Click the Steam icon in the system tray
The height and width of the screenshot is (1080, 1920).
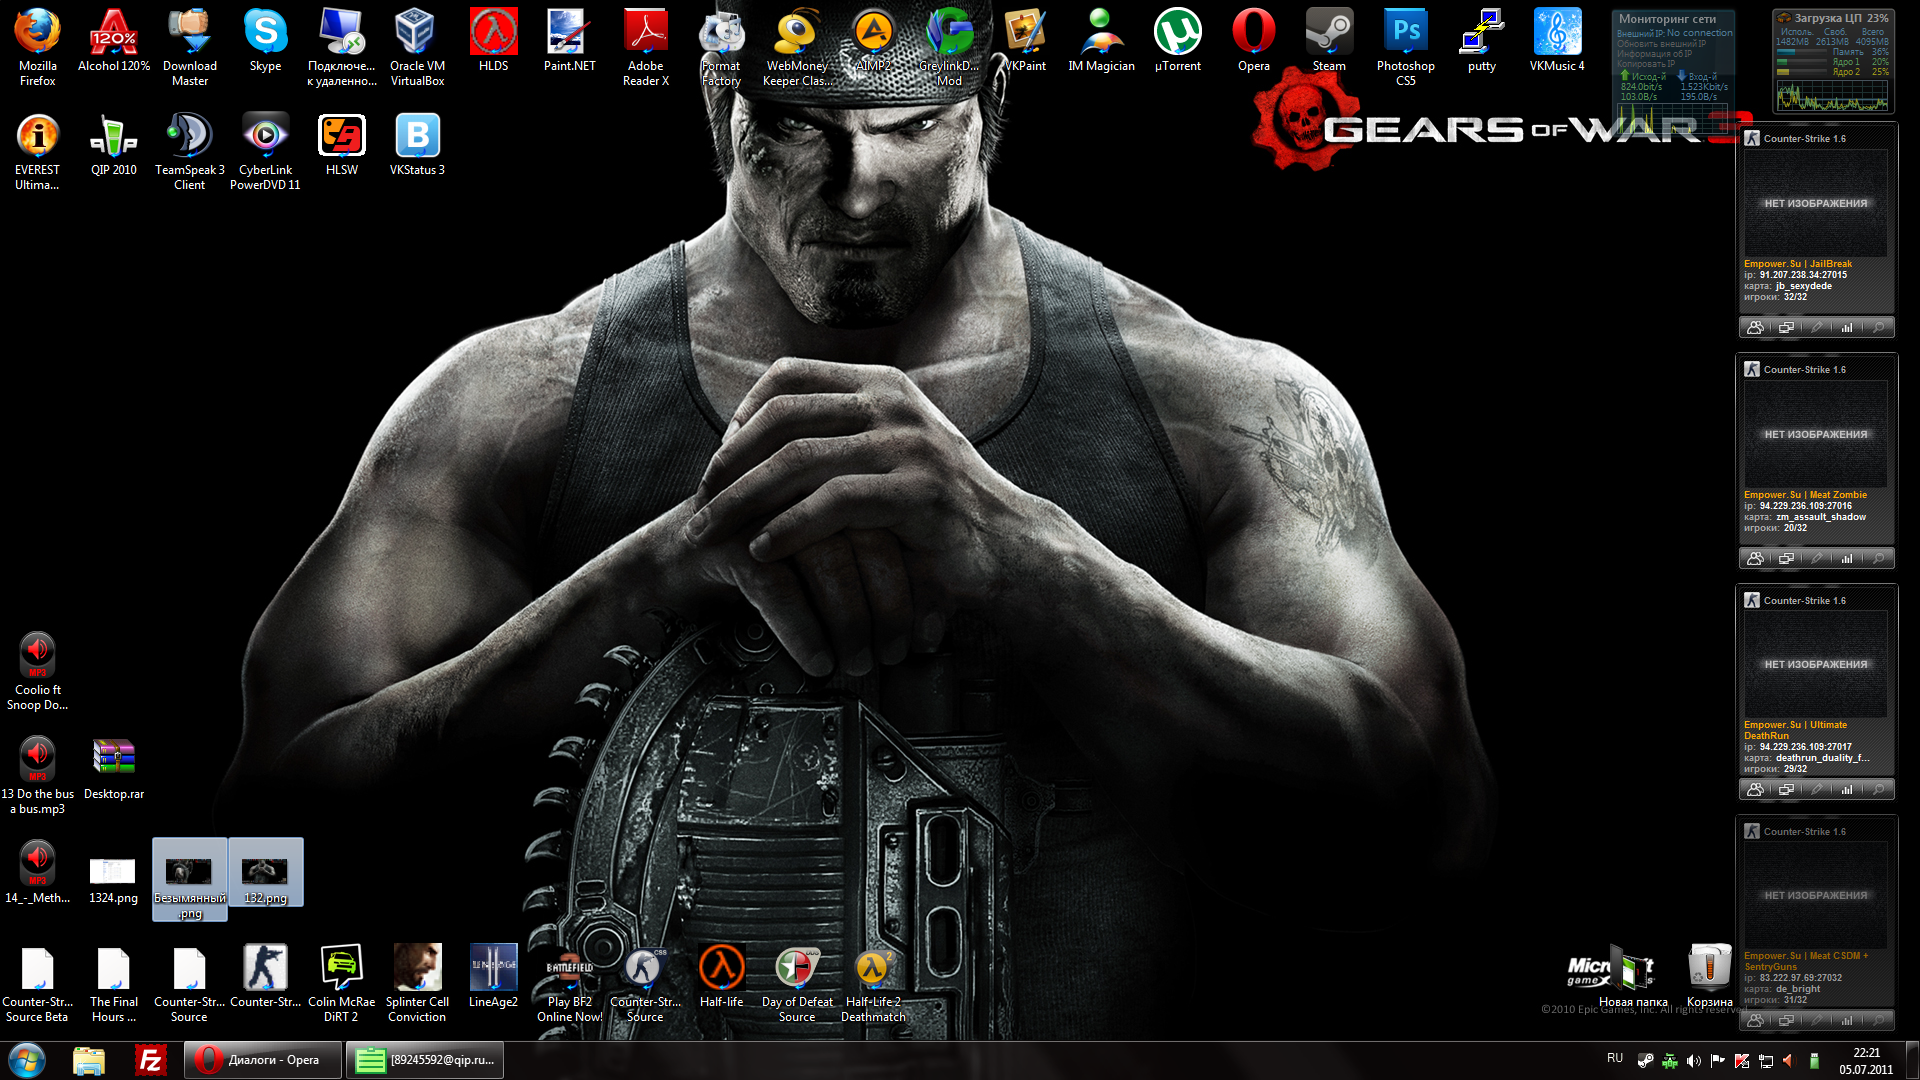point(1645,1061)
